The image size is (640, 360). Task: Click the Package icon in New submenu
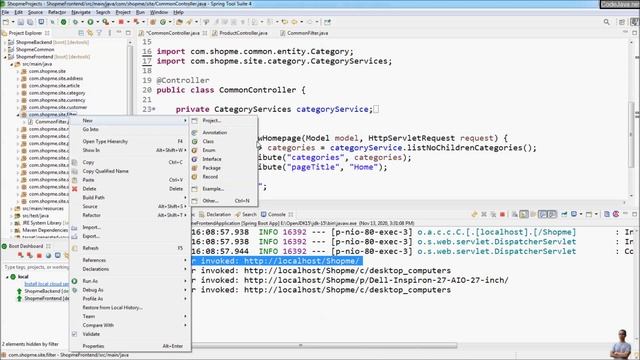pos(195,168)
